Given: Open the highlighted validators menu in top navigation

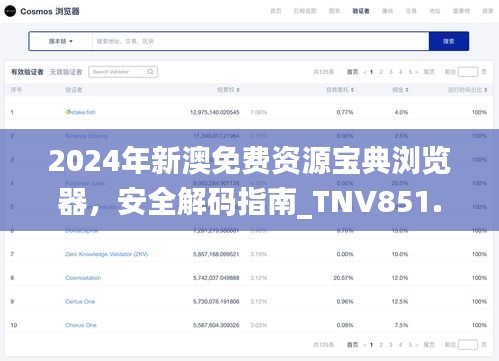Looking at the screenshot, I should pos(361,11).
